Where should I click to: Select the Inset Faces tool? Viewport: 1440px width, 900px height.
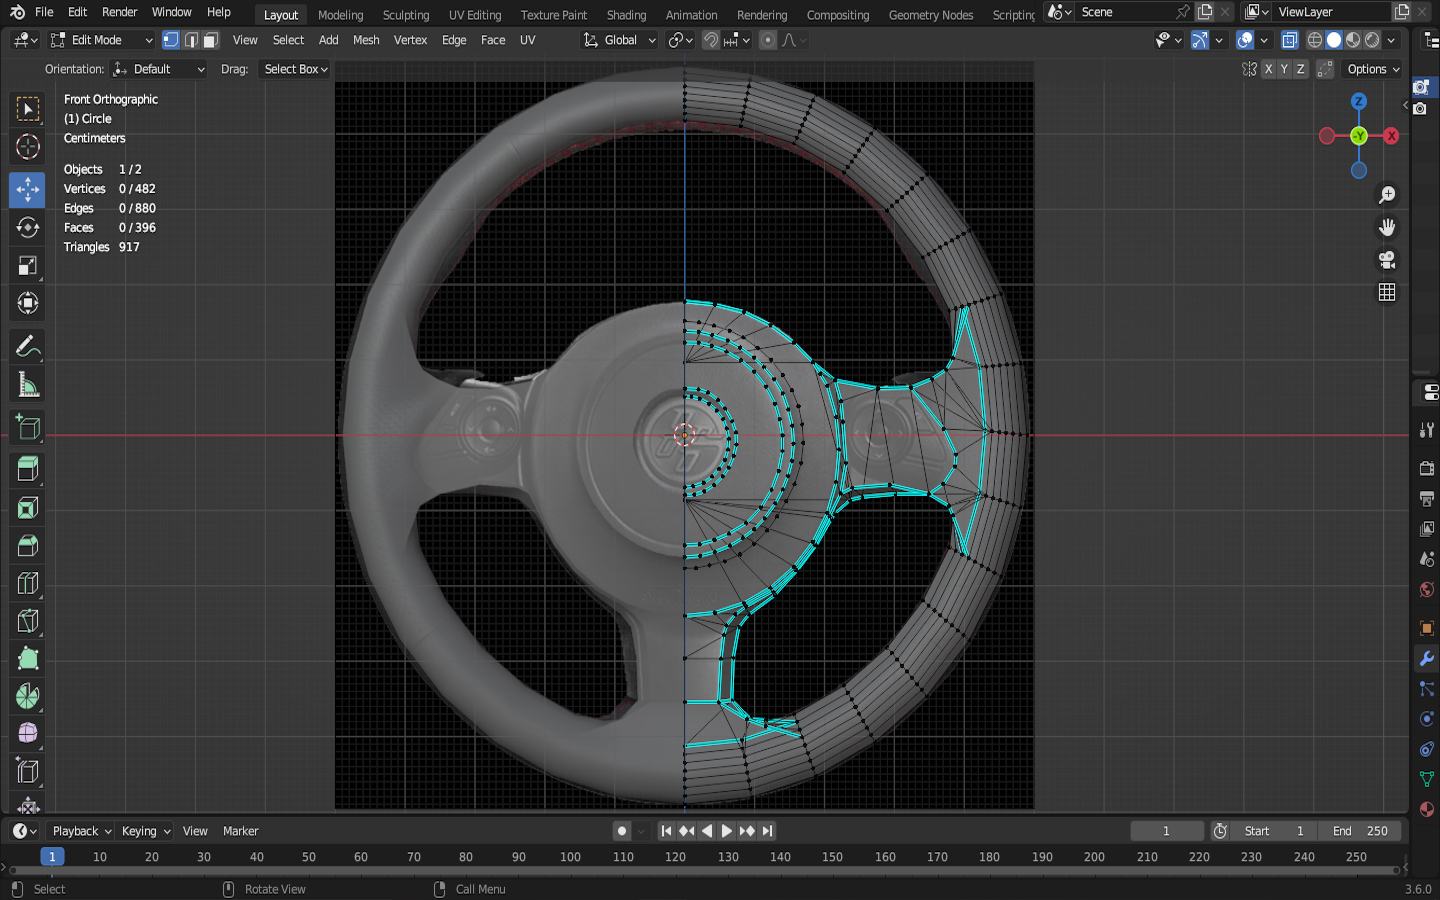point(28,507)
